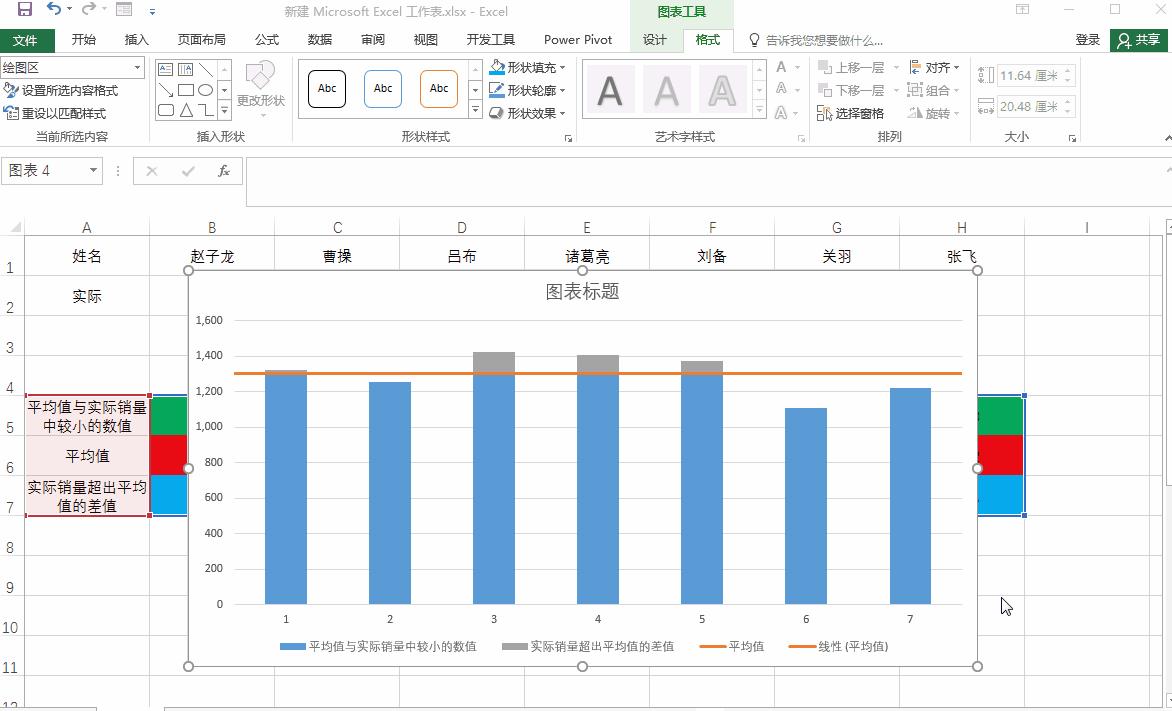Viewport: 1172px width, 711px height.
Task: Select the orange-bordered Abc shape style
Action: point(438,88)
